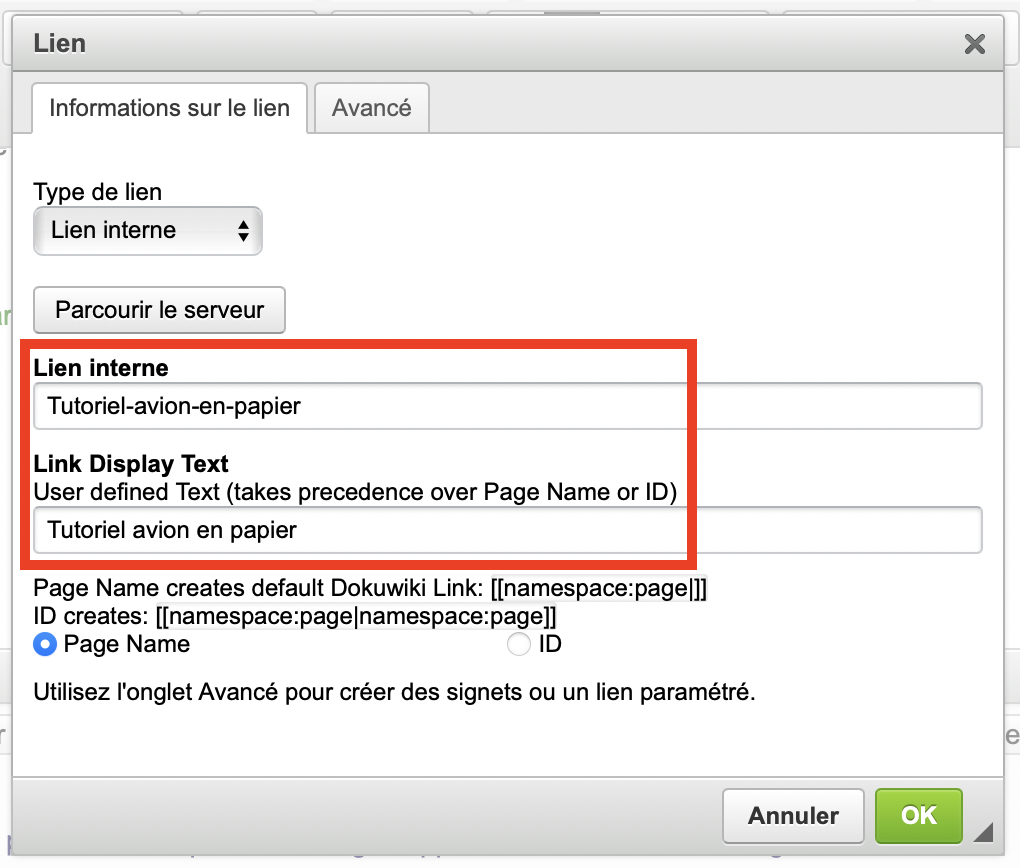Click the resize grip in the dialog corner

click(983, 831)
